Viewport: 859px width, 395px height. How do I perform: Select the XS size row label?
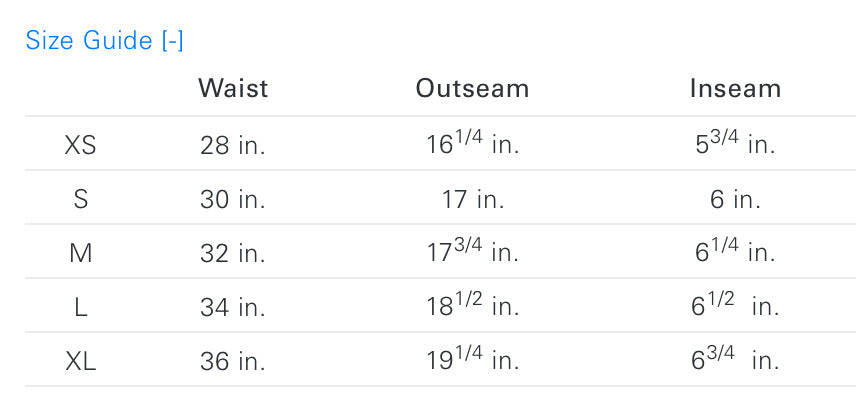pyautogui.click(x=80, y=146)
